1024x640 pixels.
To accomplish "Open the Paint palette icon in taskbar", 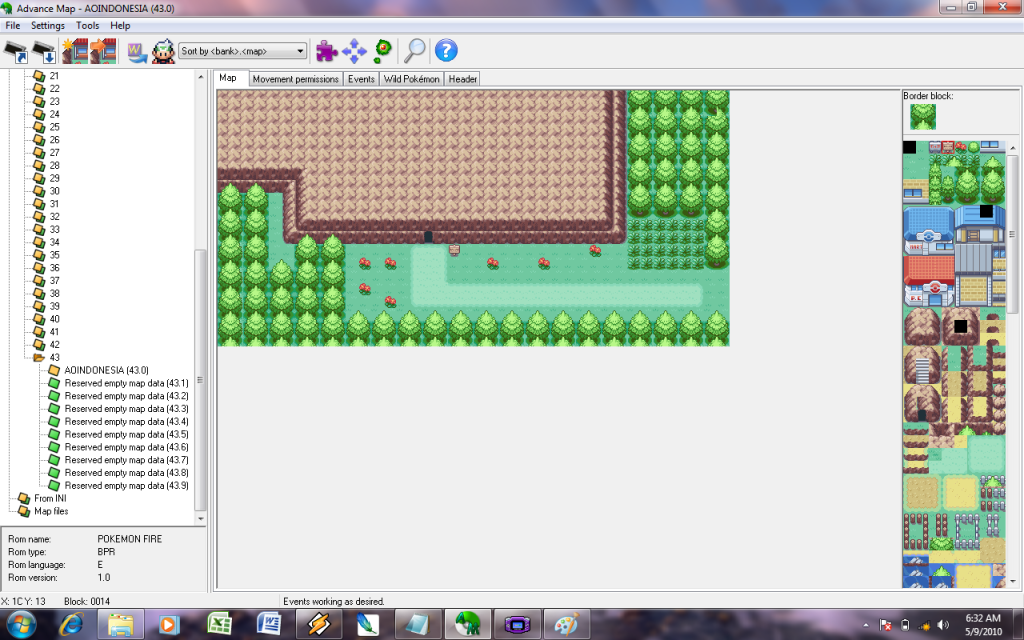I will 566,624.
